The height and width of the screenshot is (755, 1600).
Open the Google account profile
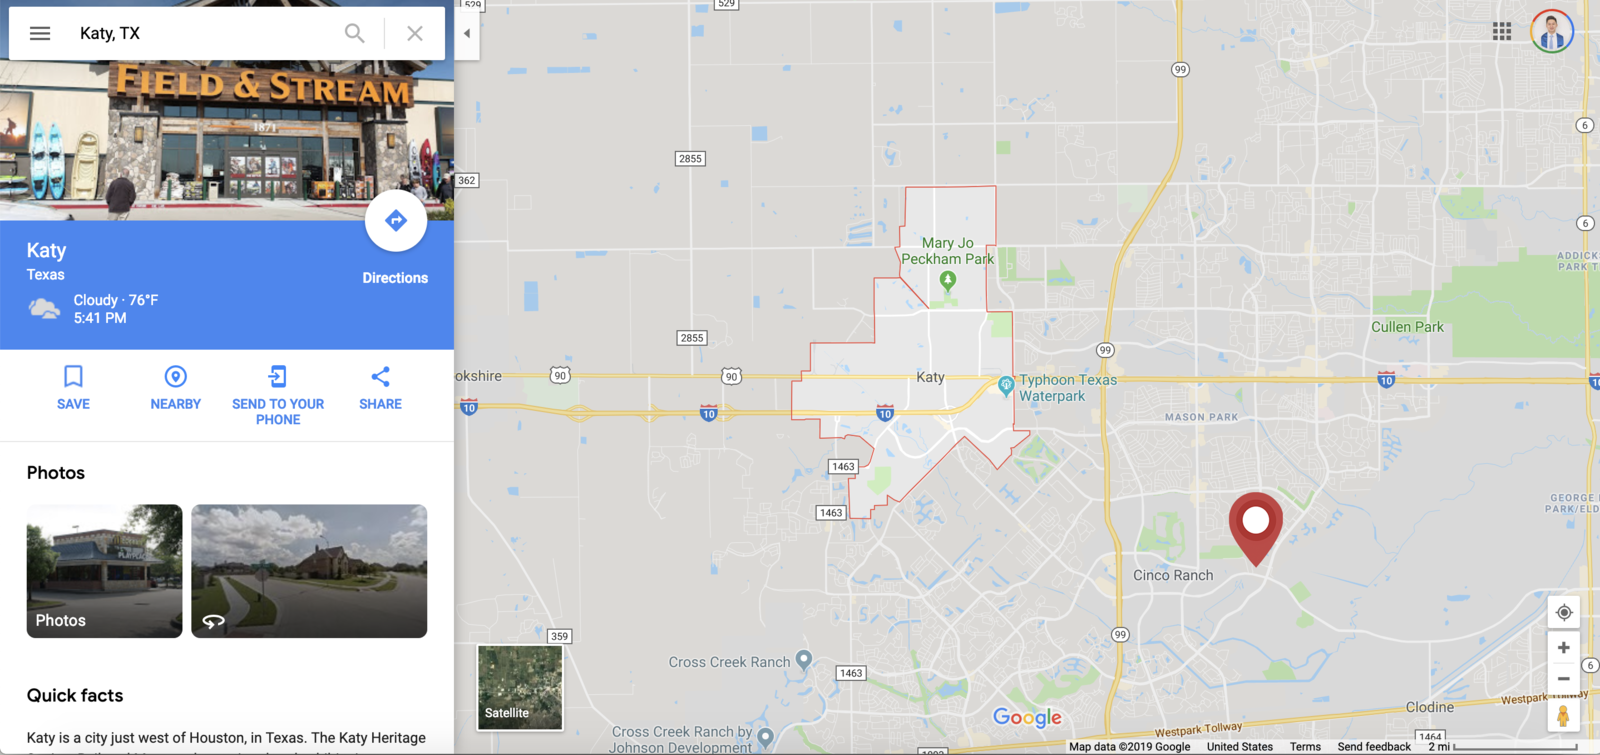[1552, 32]
